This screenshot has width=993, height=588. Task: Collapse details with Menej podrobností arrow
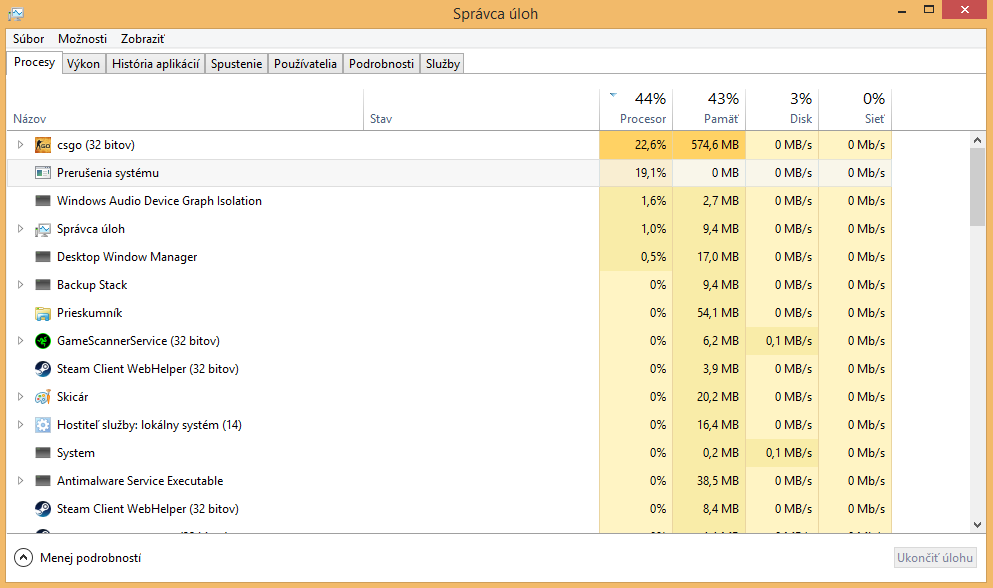tap(23, 558)
